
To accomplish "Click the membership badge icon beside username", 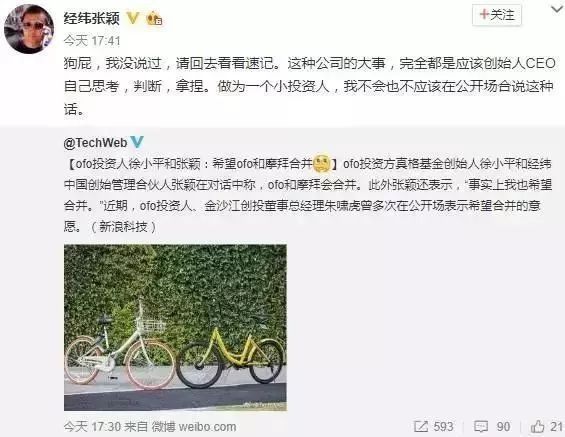I will [x=154, y=18].
